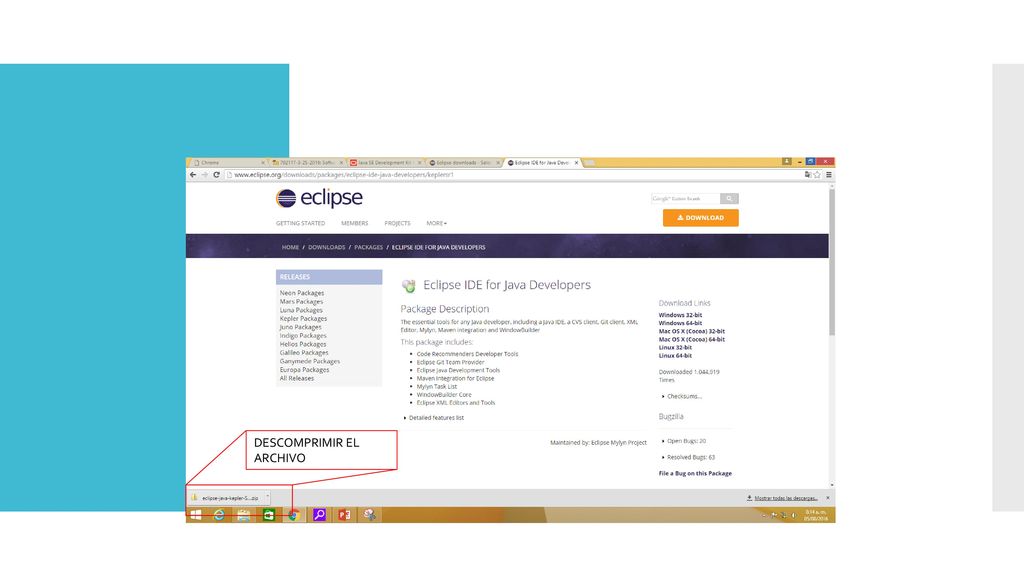
Task: Open Indigo Packages release link
Action: click(303, 336)
